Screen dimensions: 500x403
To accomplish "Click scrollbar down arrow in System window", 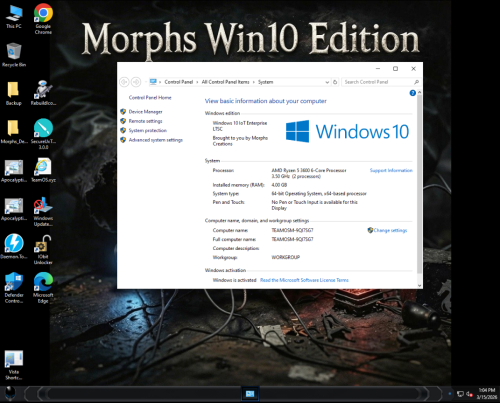I will click(x=419, y=286).
